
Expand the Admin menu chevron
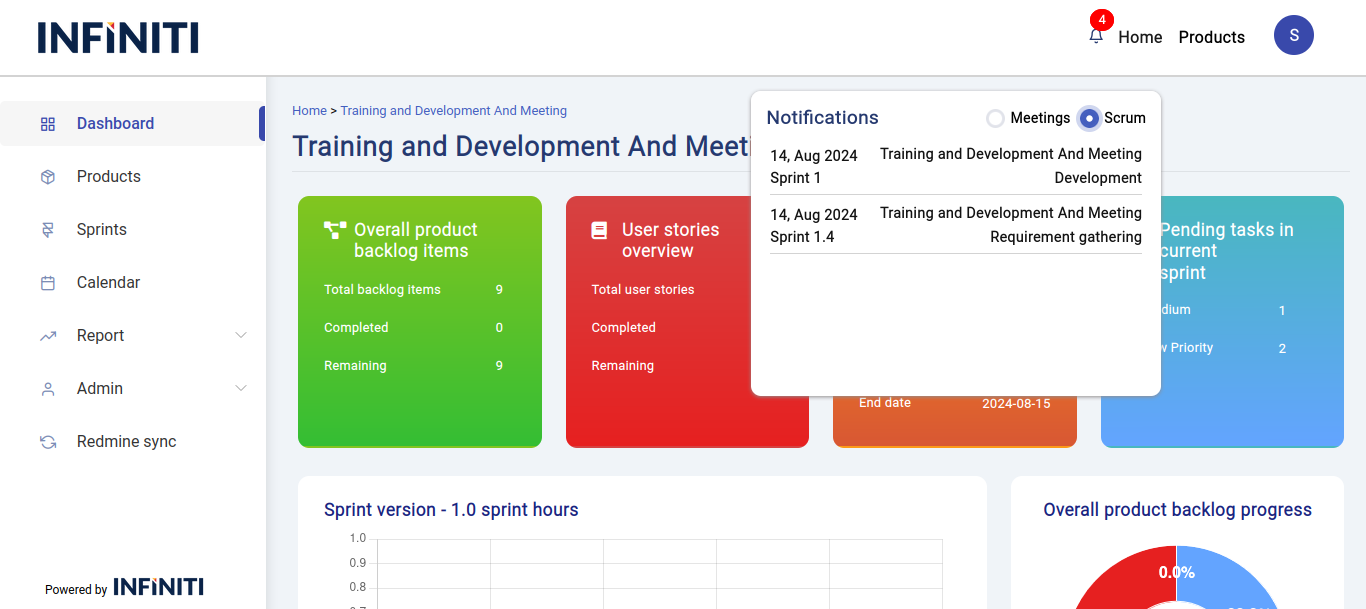[x=241, y=388]
